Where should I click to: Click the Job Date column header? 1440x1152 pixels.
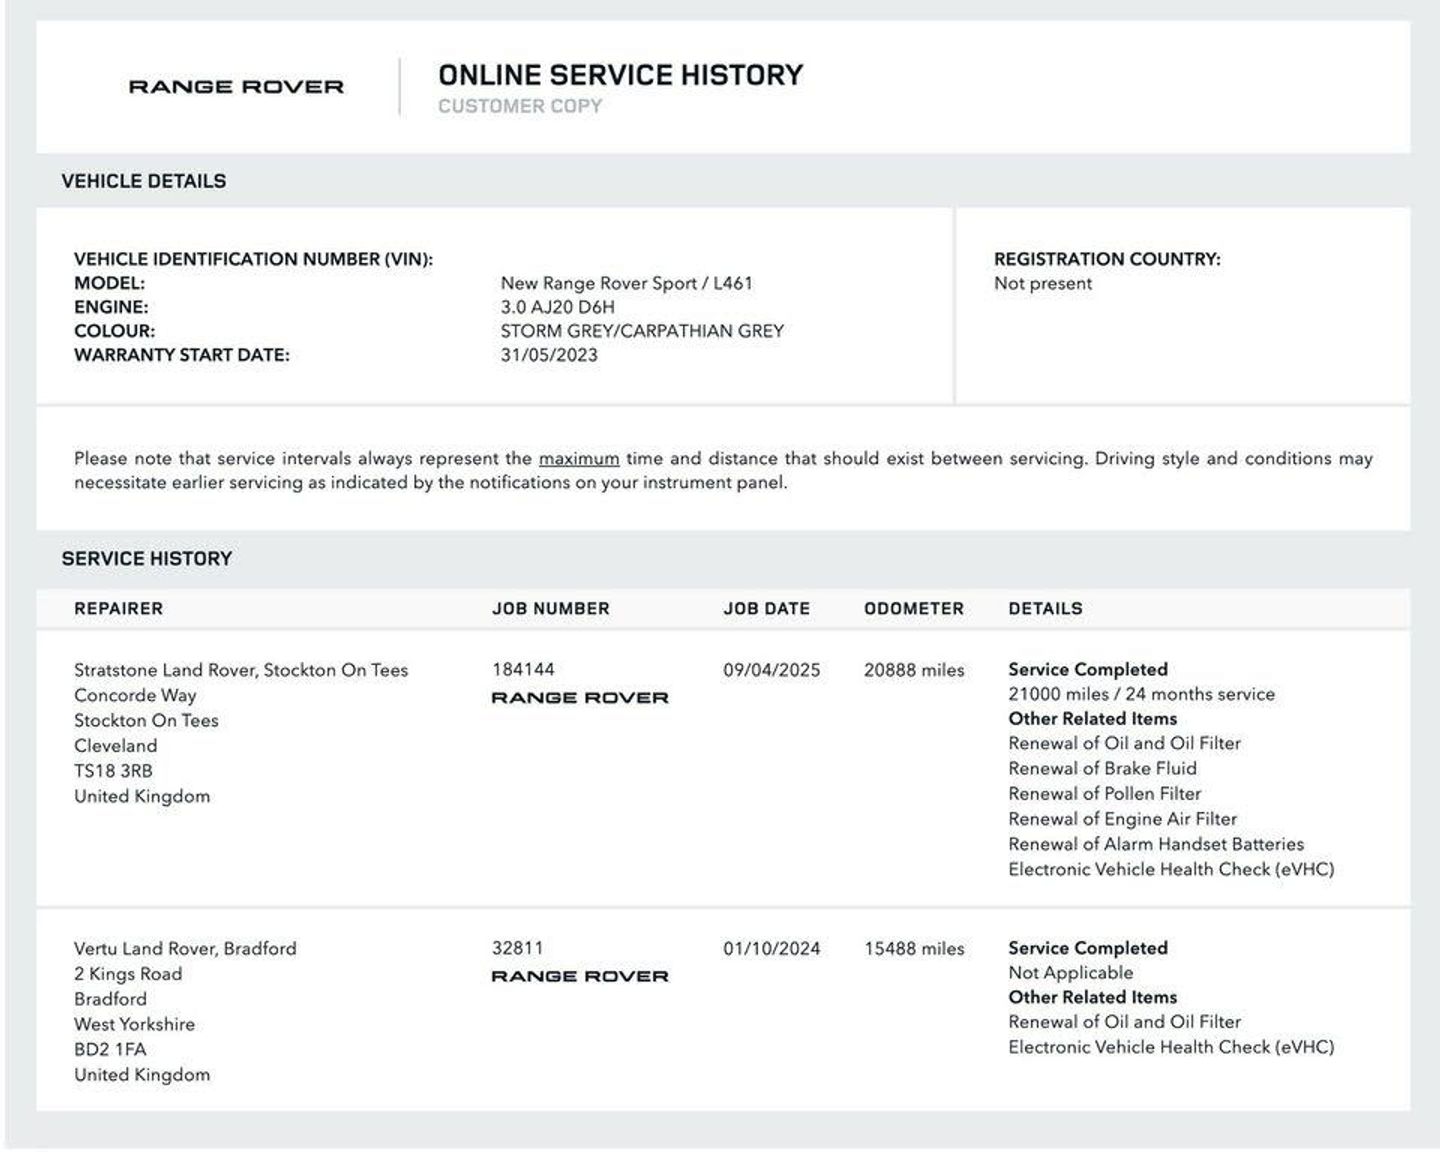coord(766,608)
